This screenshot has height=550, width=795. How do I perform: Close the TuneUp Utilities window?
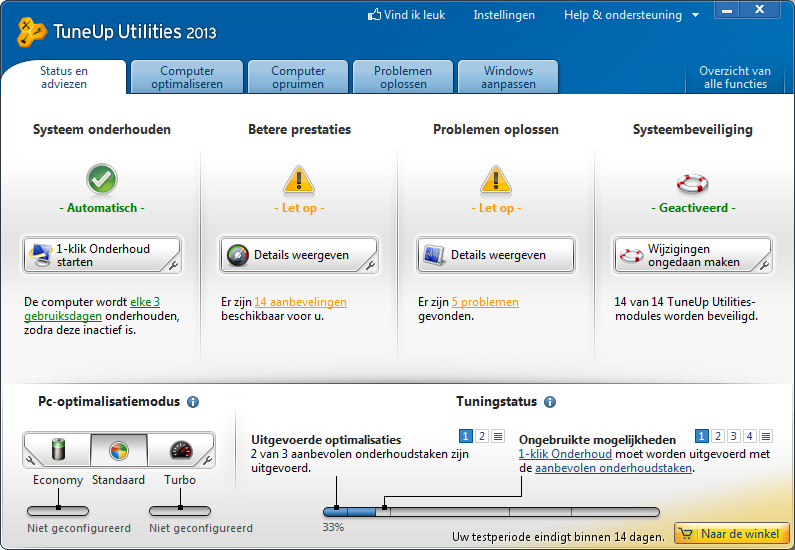(x=760, y=10)
